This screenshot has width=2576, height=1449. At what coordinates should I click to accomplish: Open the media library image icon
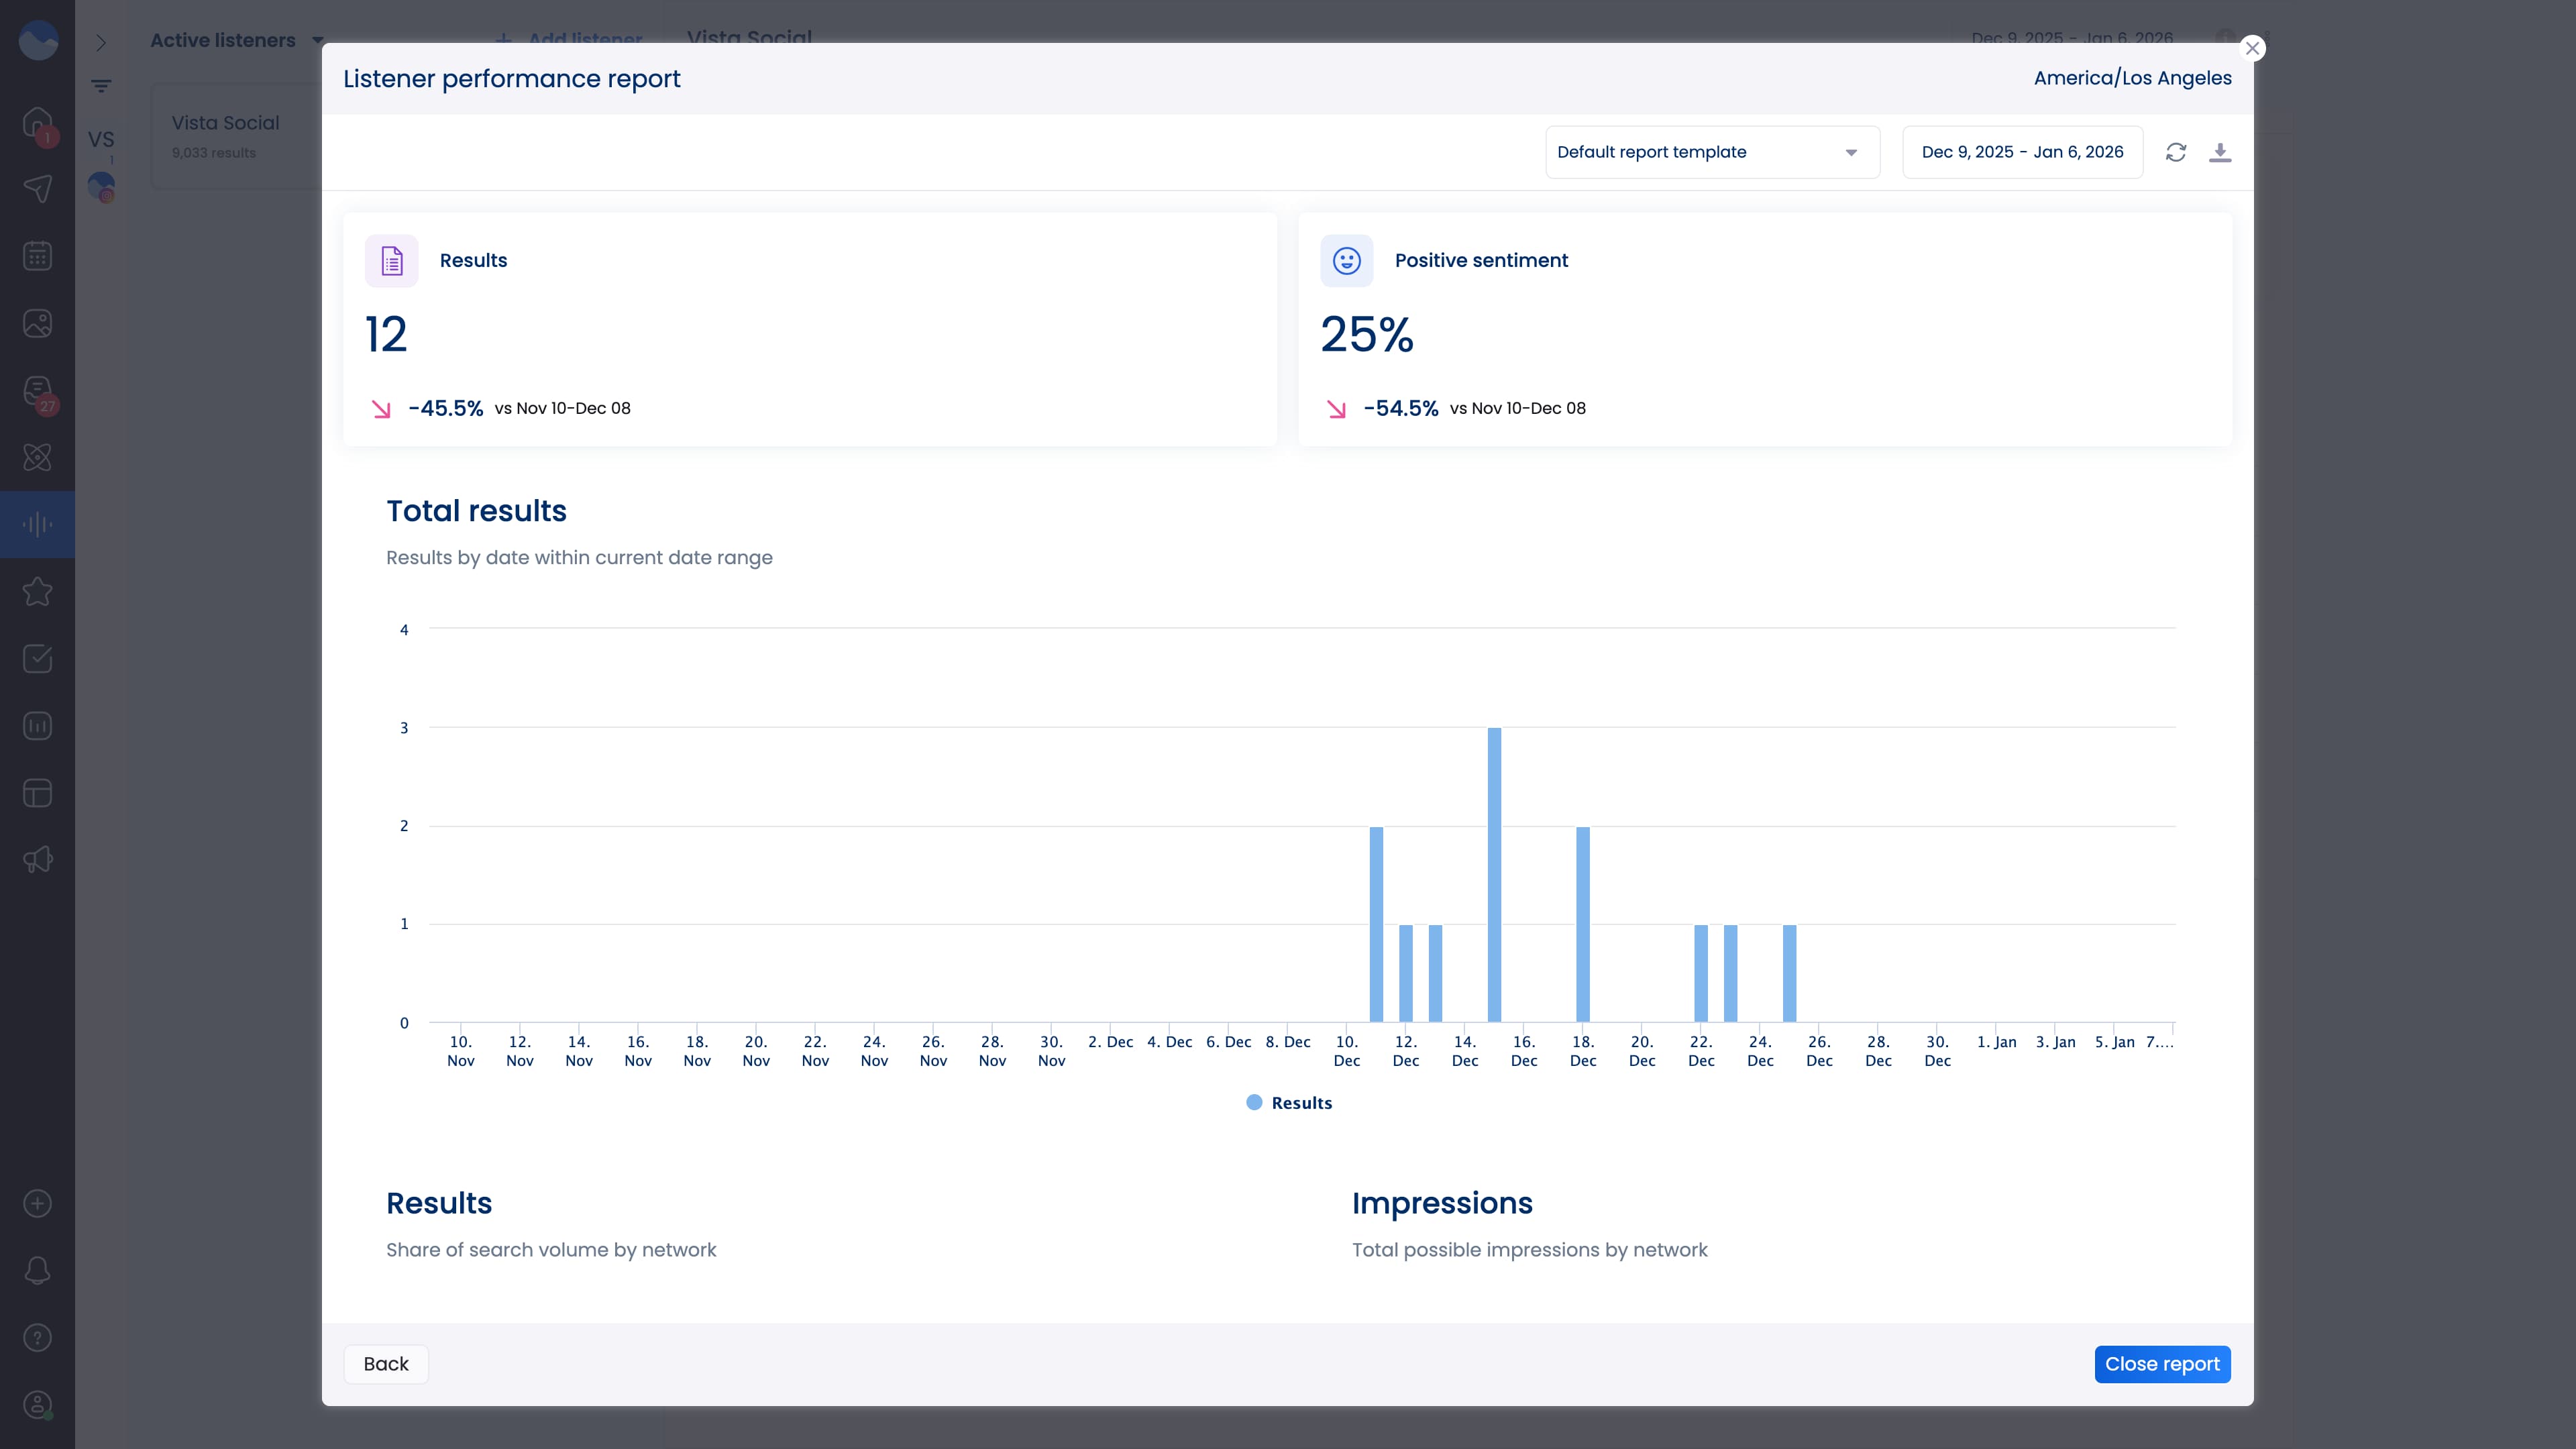pos(37,322)
